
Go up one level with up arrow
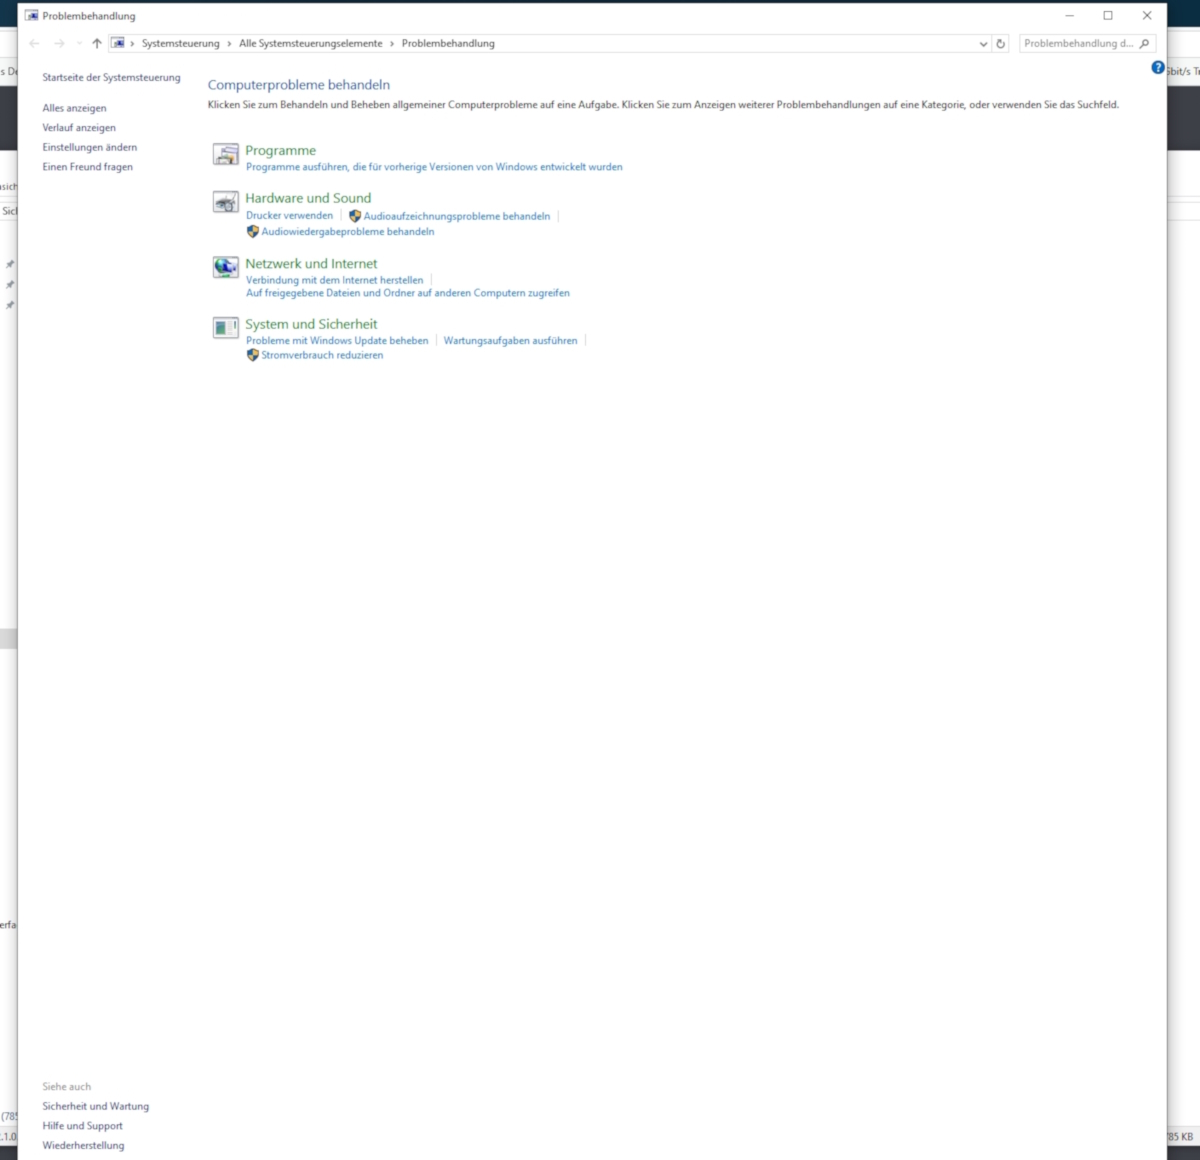coord(97,44)
